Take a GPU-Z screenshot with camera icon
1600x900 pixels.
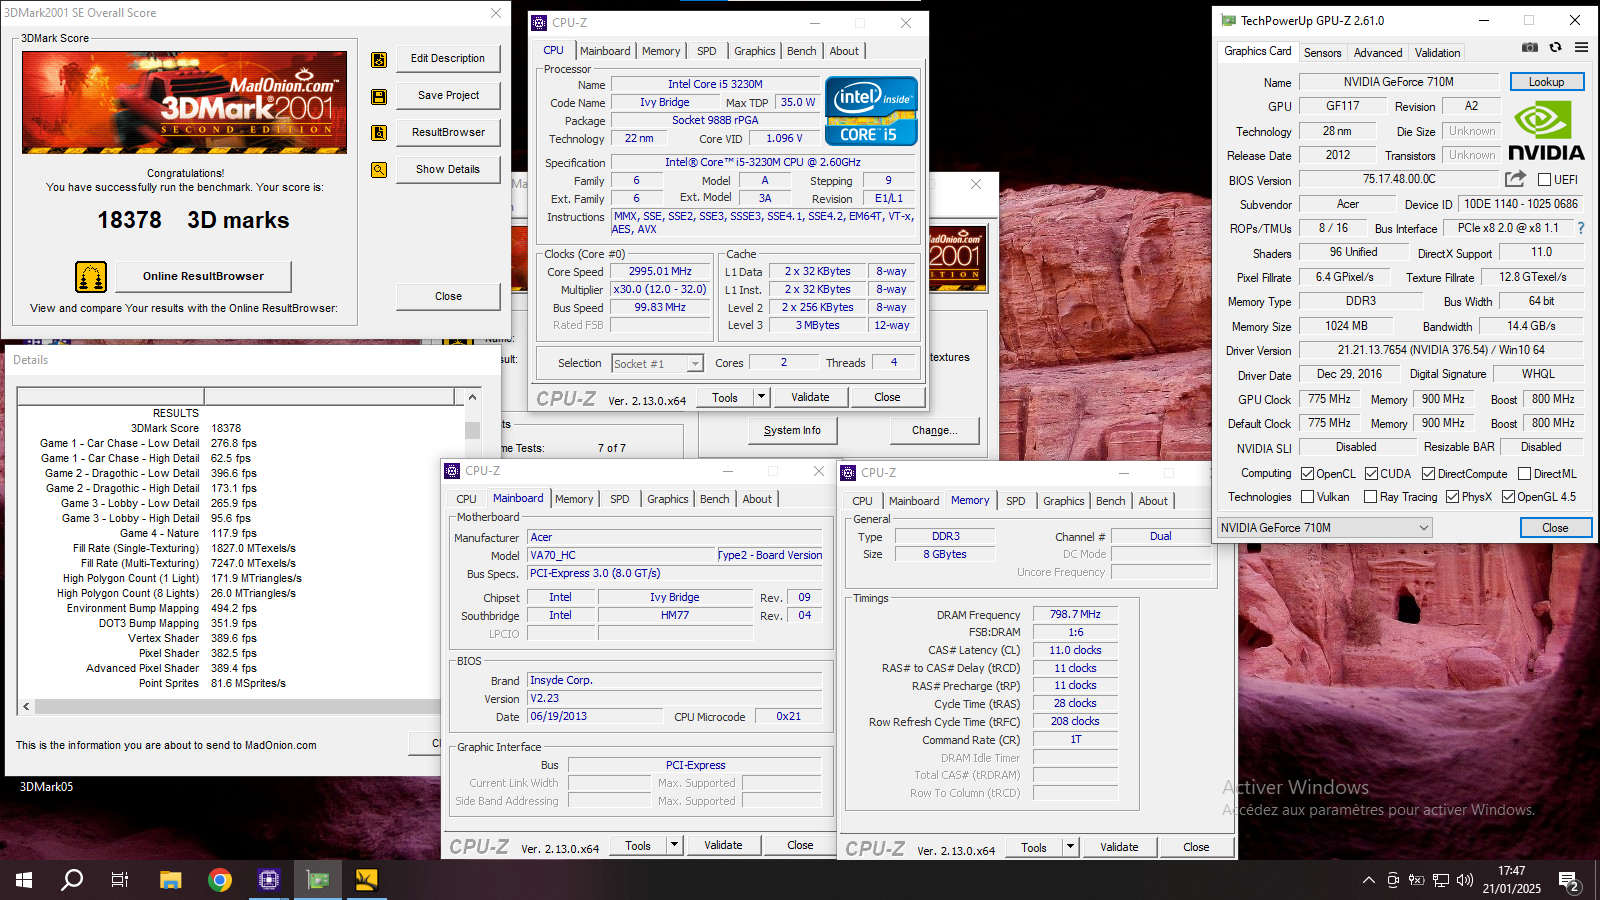tap(1530, 47)
